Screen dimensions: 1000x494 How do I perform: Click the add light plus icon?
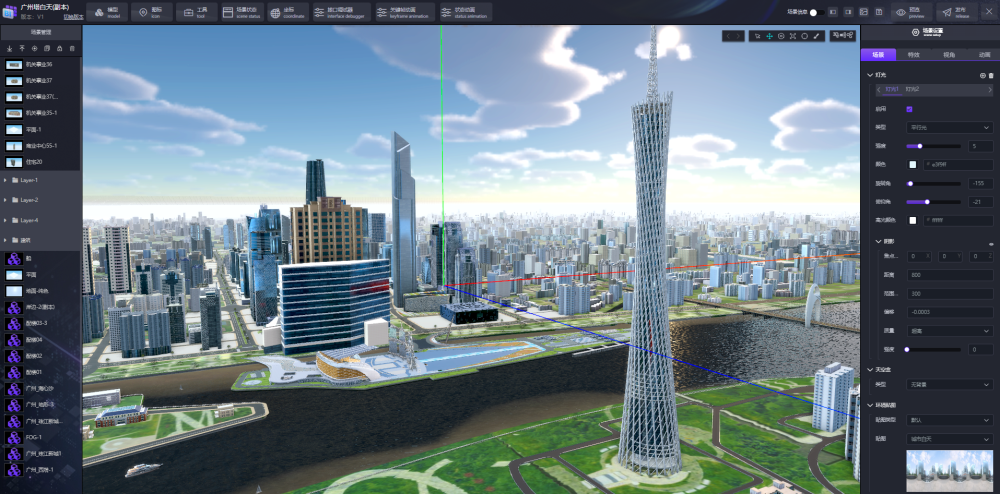[x=981, y=75]
